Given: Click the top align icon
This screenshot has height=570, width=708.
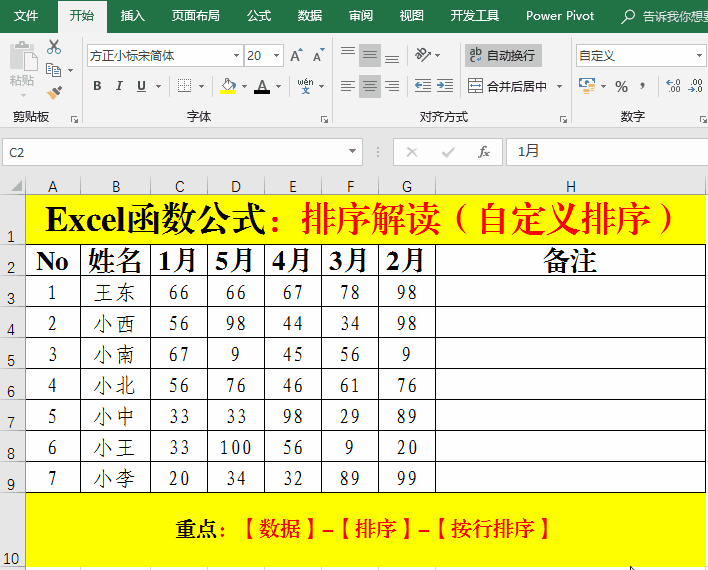Looking at the screenshot, I should [x=346, y=56].
